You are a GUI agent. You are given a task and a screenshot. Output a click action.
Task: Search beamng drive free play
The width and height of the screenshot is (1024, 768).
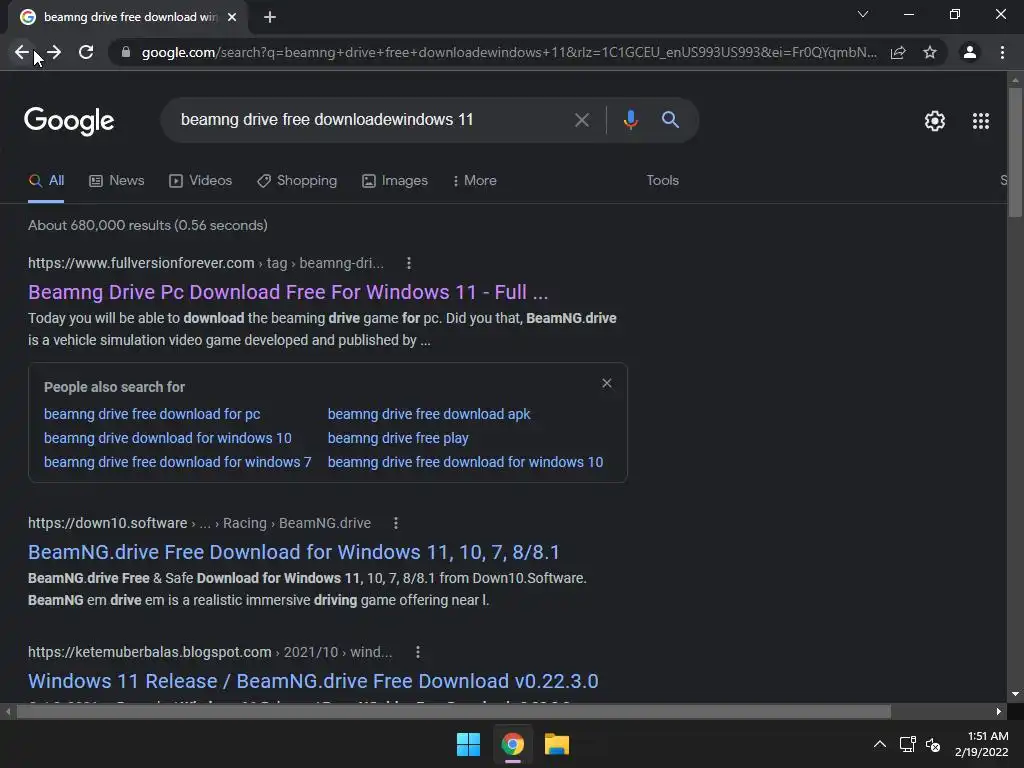pyautogui.click(x=398, y=438)
